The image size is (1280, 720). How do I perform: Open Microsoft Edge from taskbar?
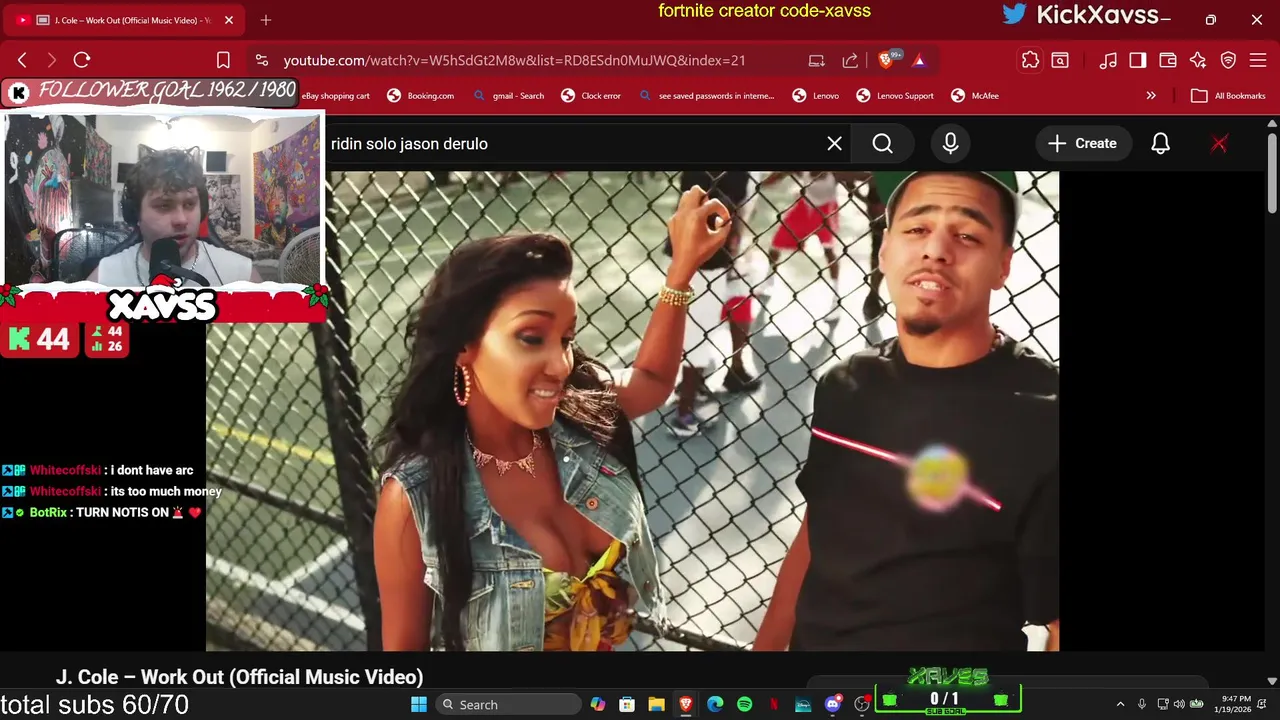click(x=715, y=705)
